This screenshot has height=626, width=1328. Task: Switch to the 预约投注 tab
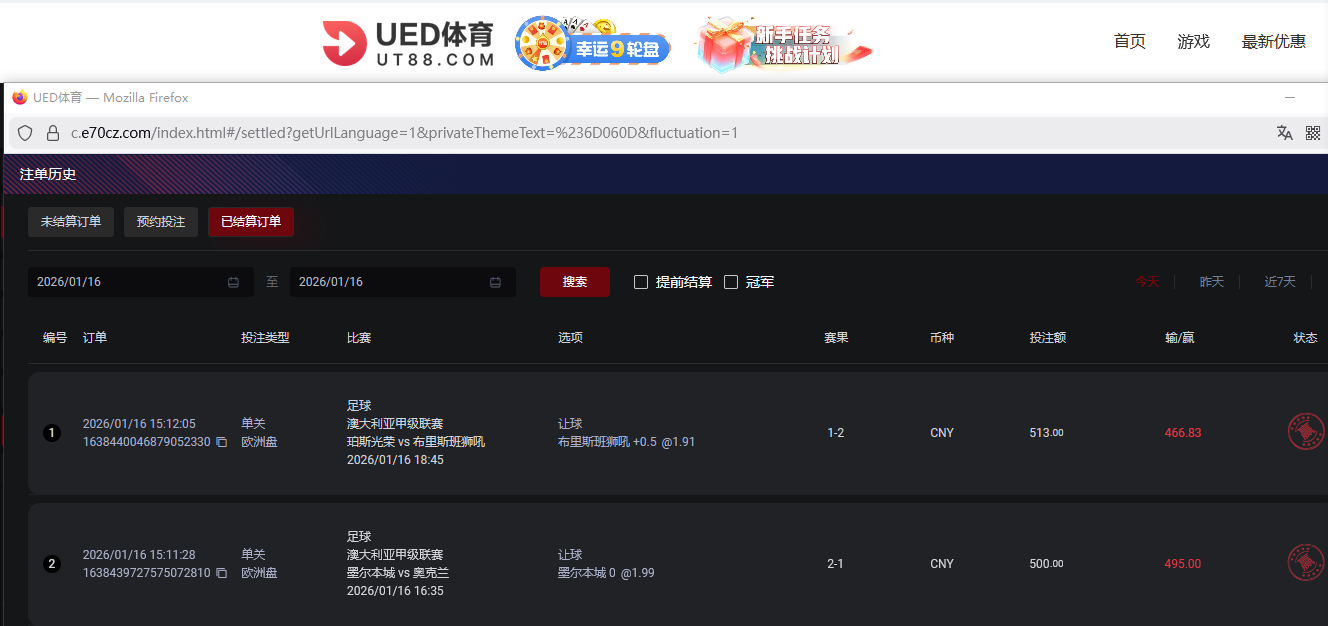161,222
